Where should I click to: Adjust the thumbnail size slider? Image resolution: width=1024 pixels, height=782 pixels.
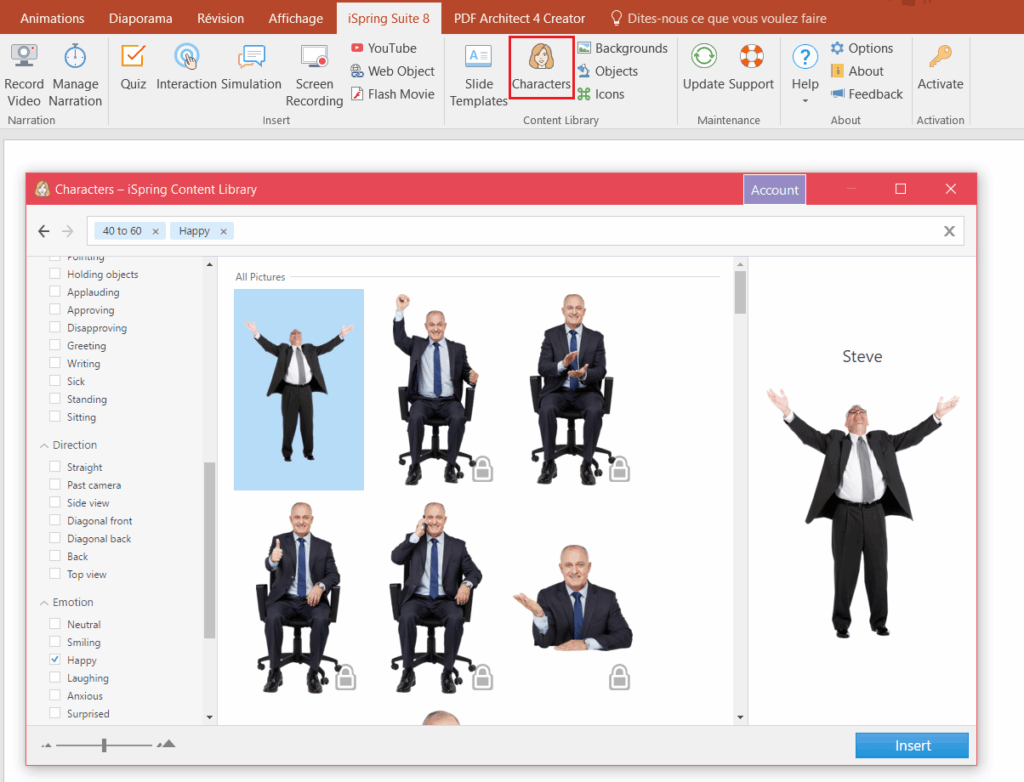[x=104, y=745]
